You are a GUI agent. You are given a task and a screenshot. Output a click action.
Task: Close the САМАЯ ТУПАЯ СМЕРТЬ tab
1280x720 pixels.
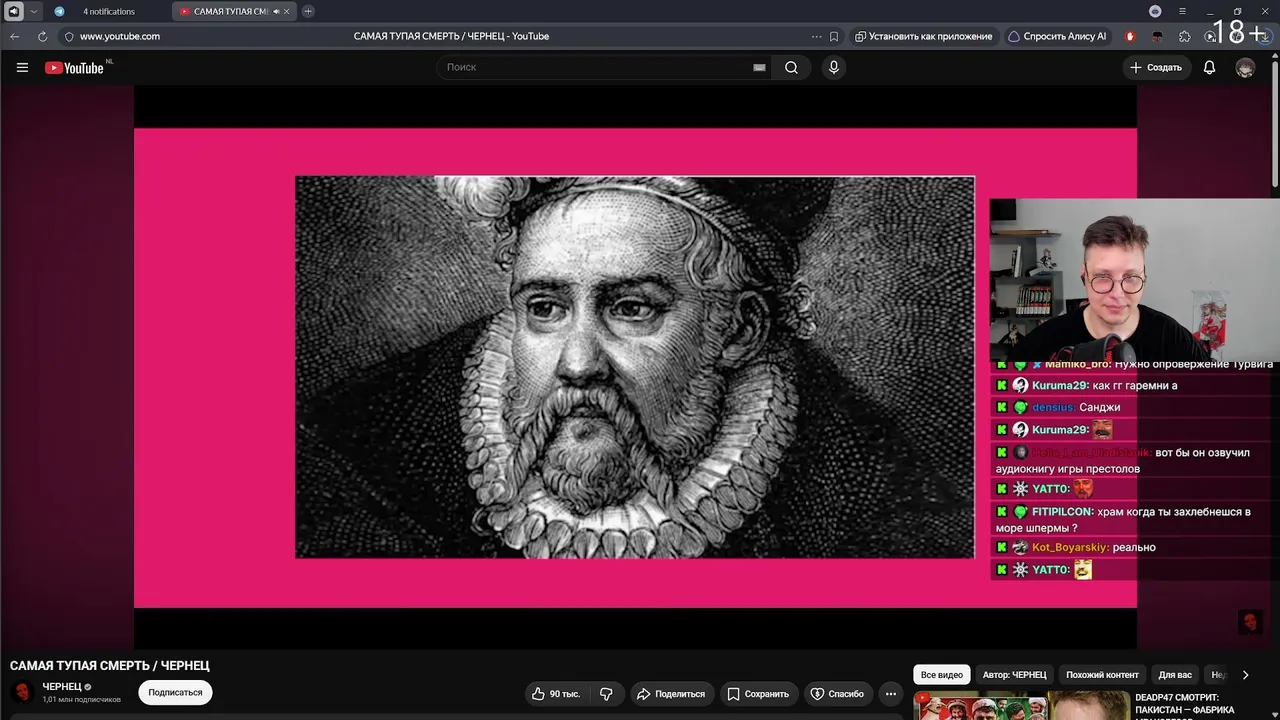point(287,11)
